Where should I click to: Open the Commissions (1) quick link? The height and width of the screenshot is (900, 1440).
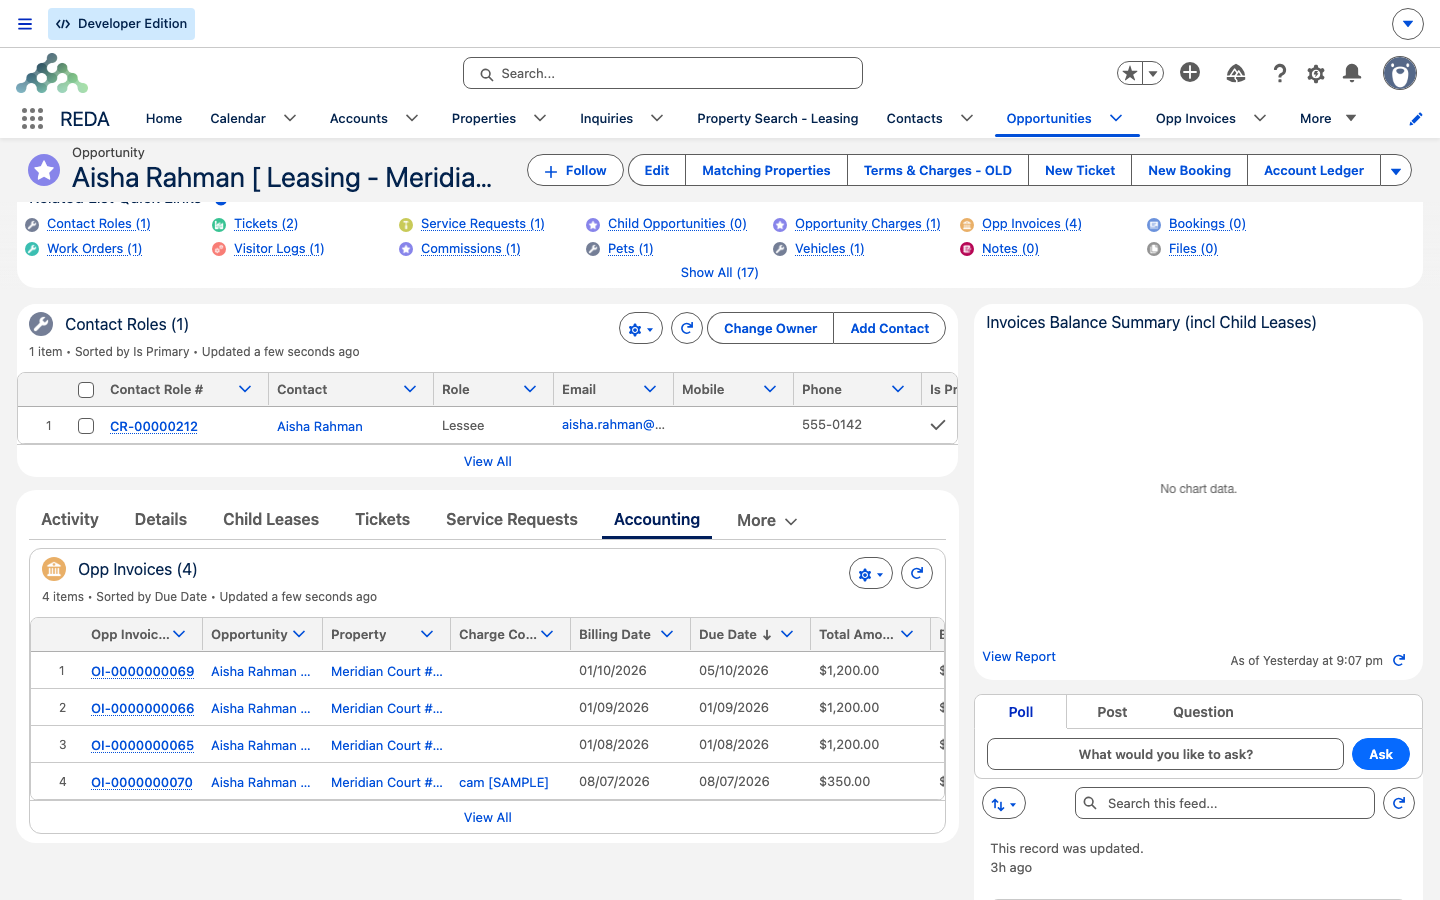point(471,248)
